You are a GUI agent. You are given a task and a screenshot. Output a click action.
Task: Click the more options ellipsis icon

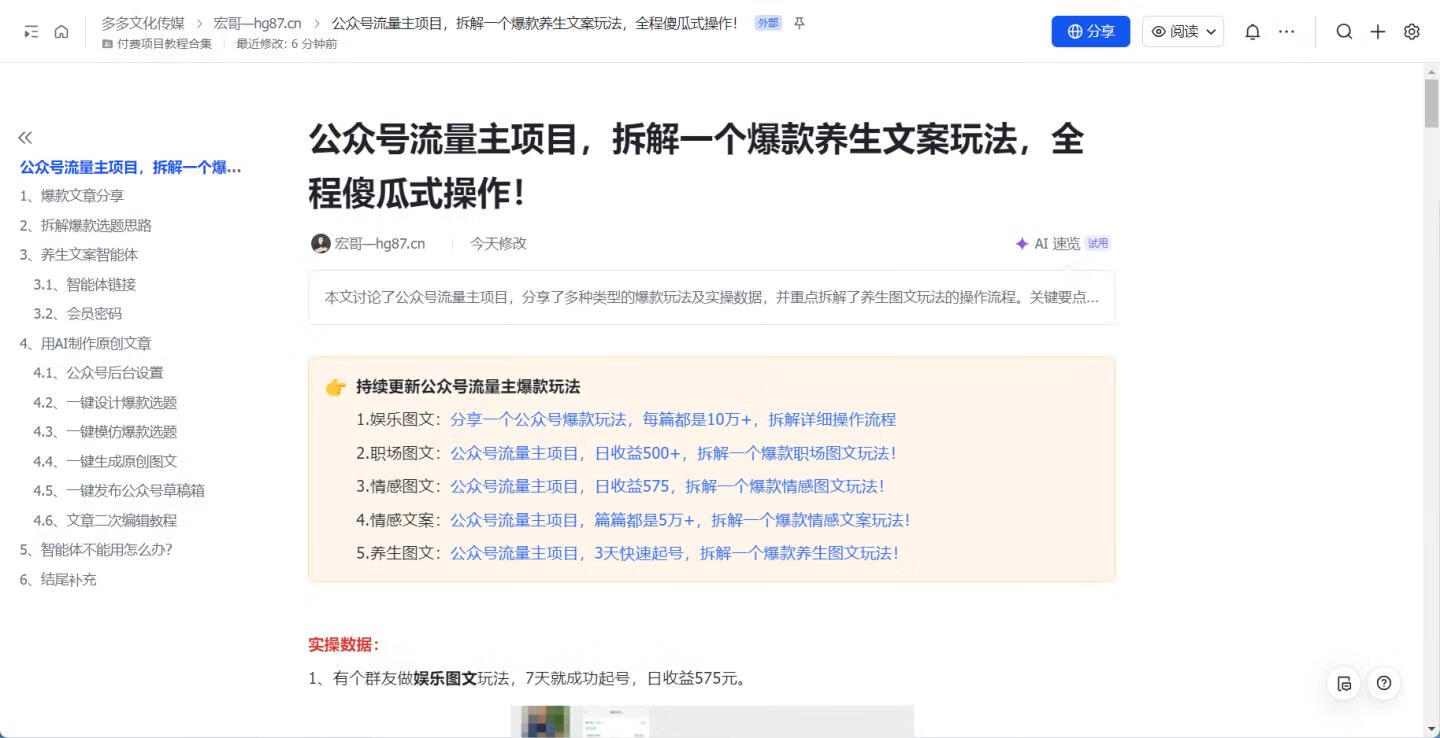point(1286,31)
